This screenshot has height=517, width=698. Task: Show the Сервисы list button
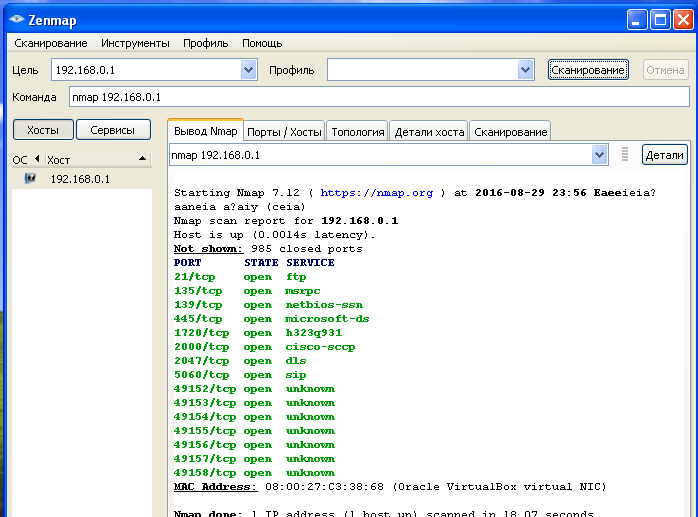pos(113,130)
